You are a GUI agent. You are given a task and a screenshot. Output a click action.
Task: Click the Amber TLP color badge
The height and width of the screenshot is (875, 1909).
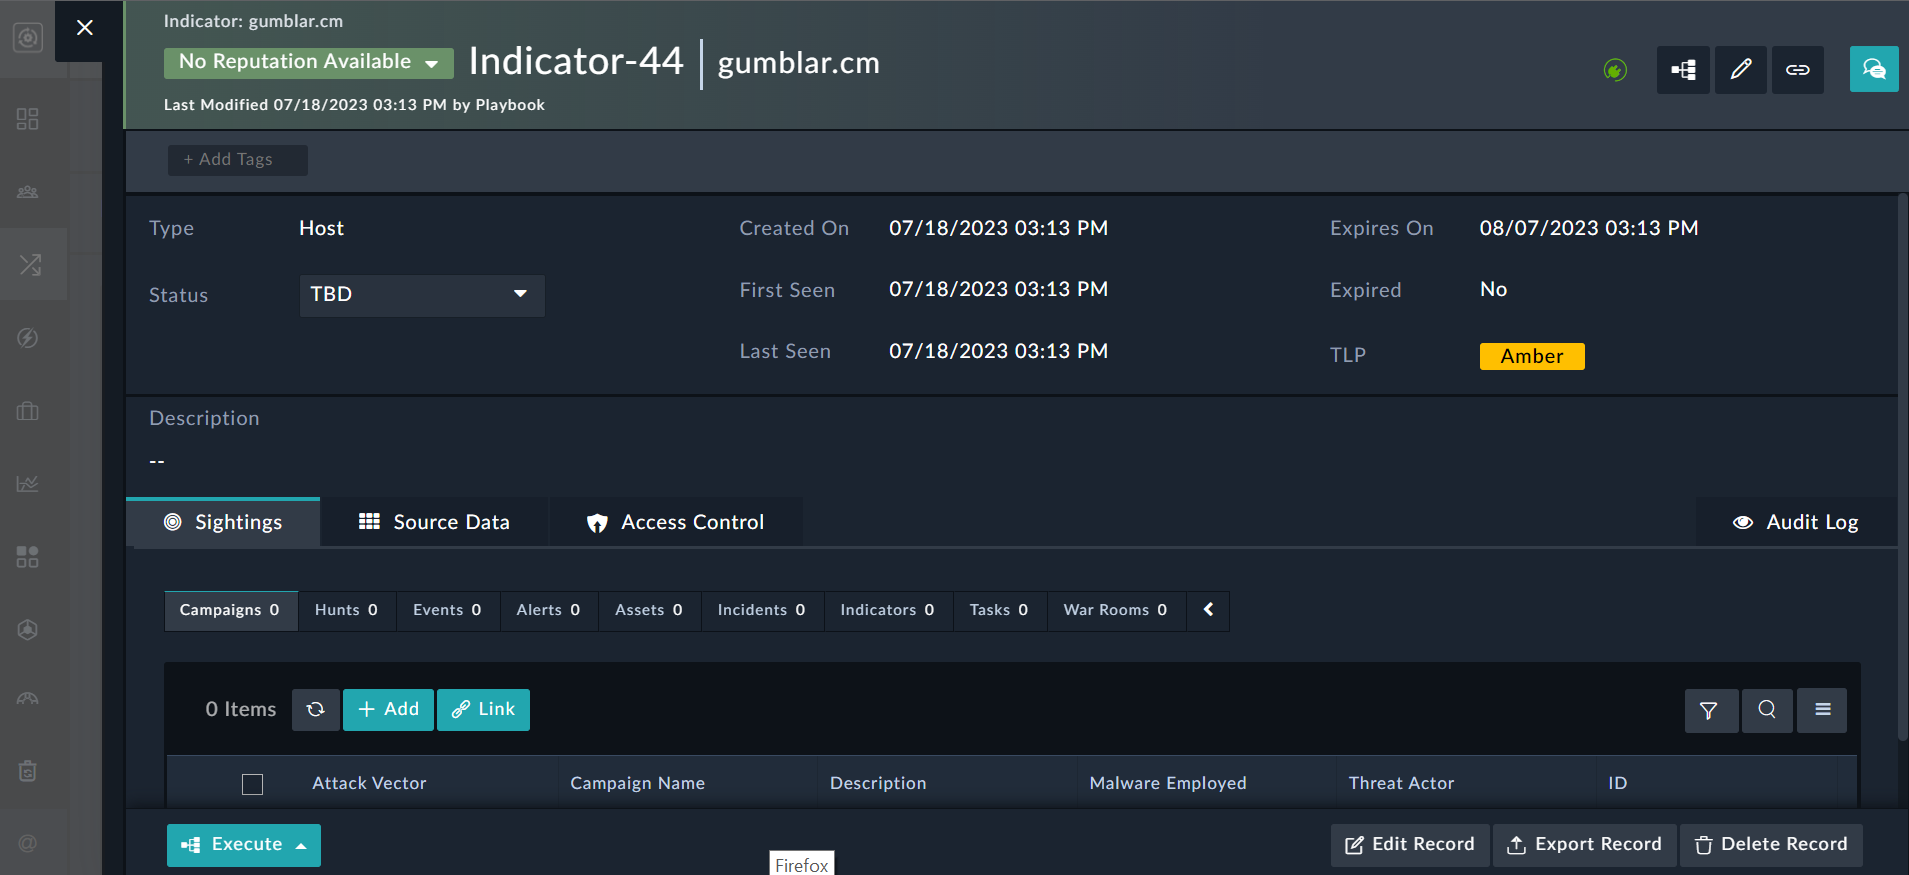pyautogui.click(x=1531, y=356)
